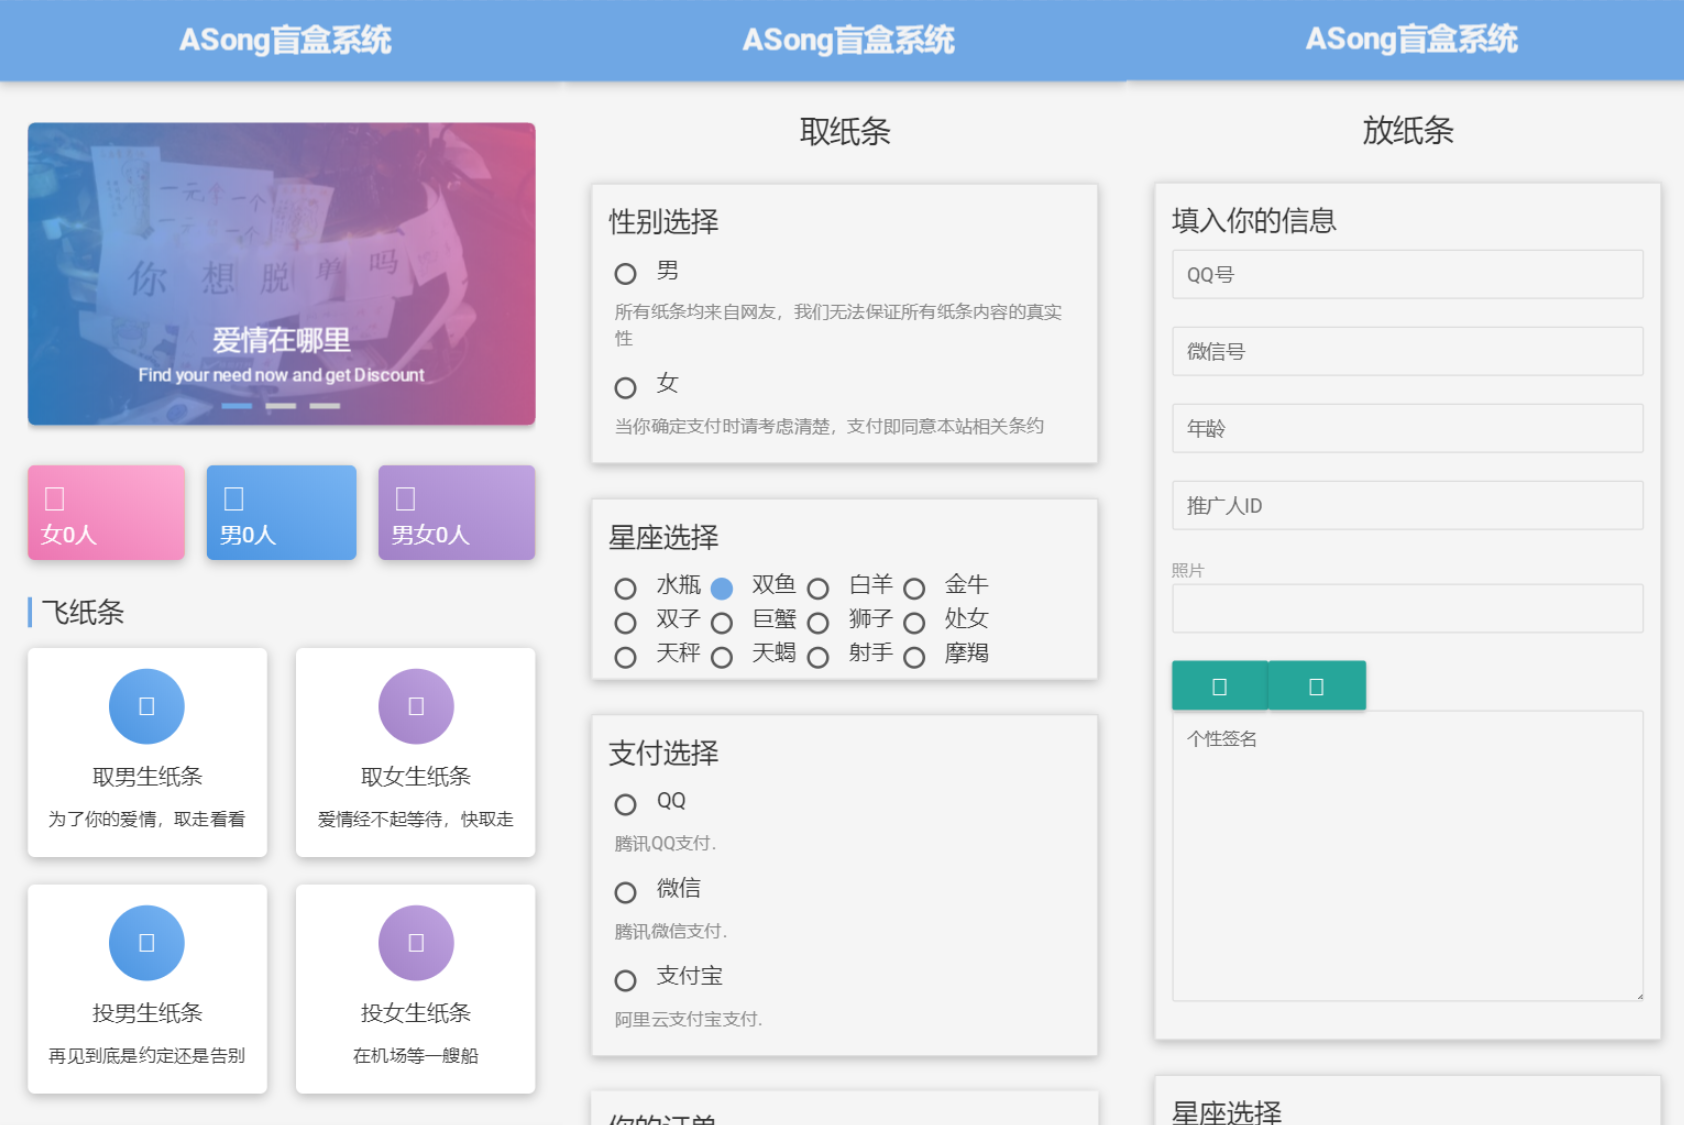This screenshot has height=1125, width=1684.
Task: Select the 水瓶 constellation radio button
Action: [626, 588]
